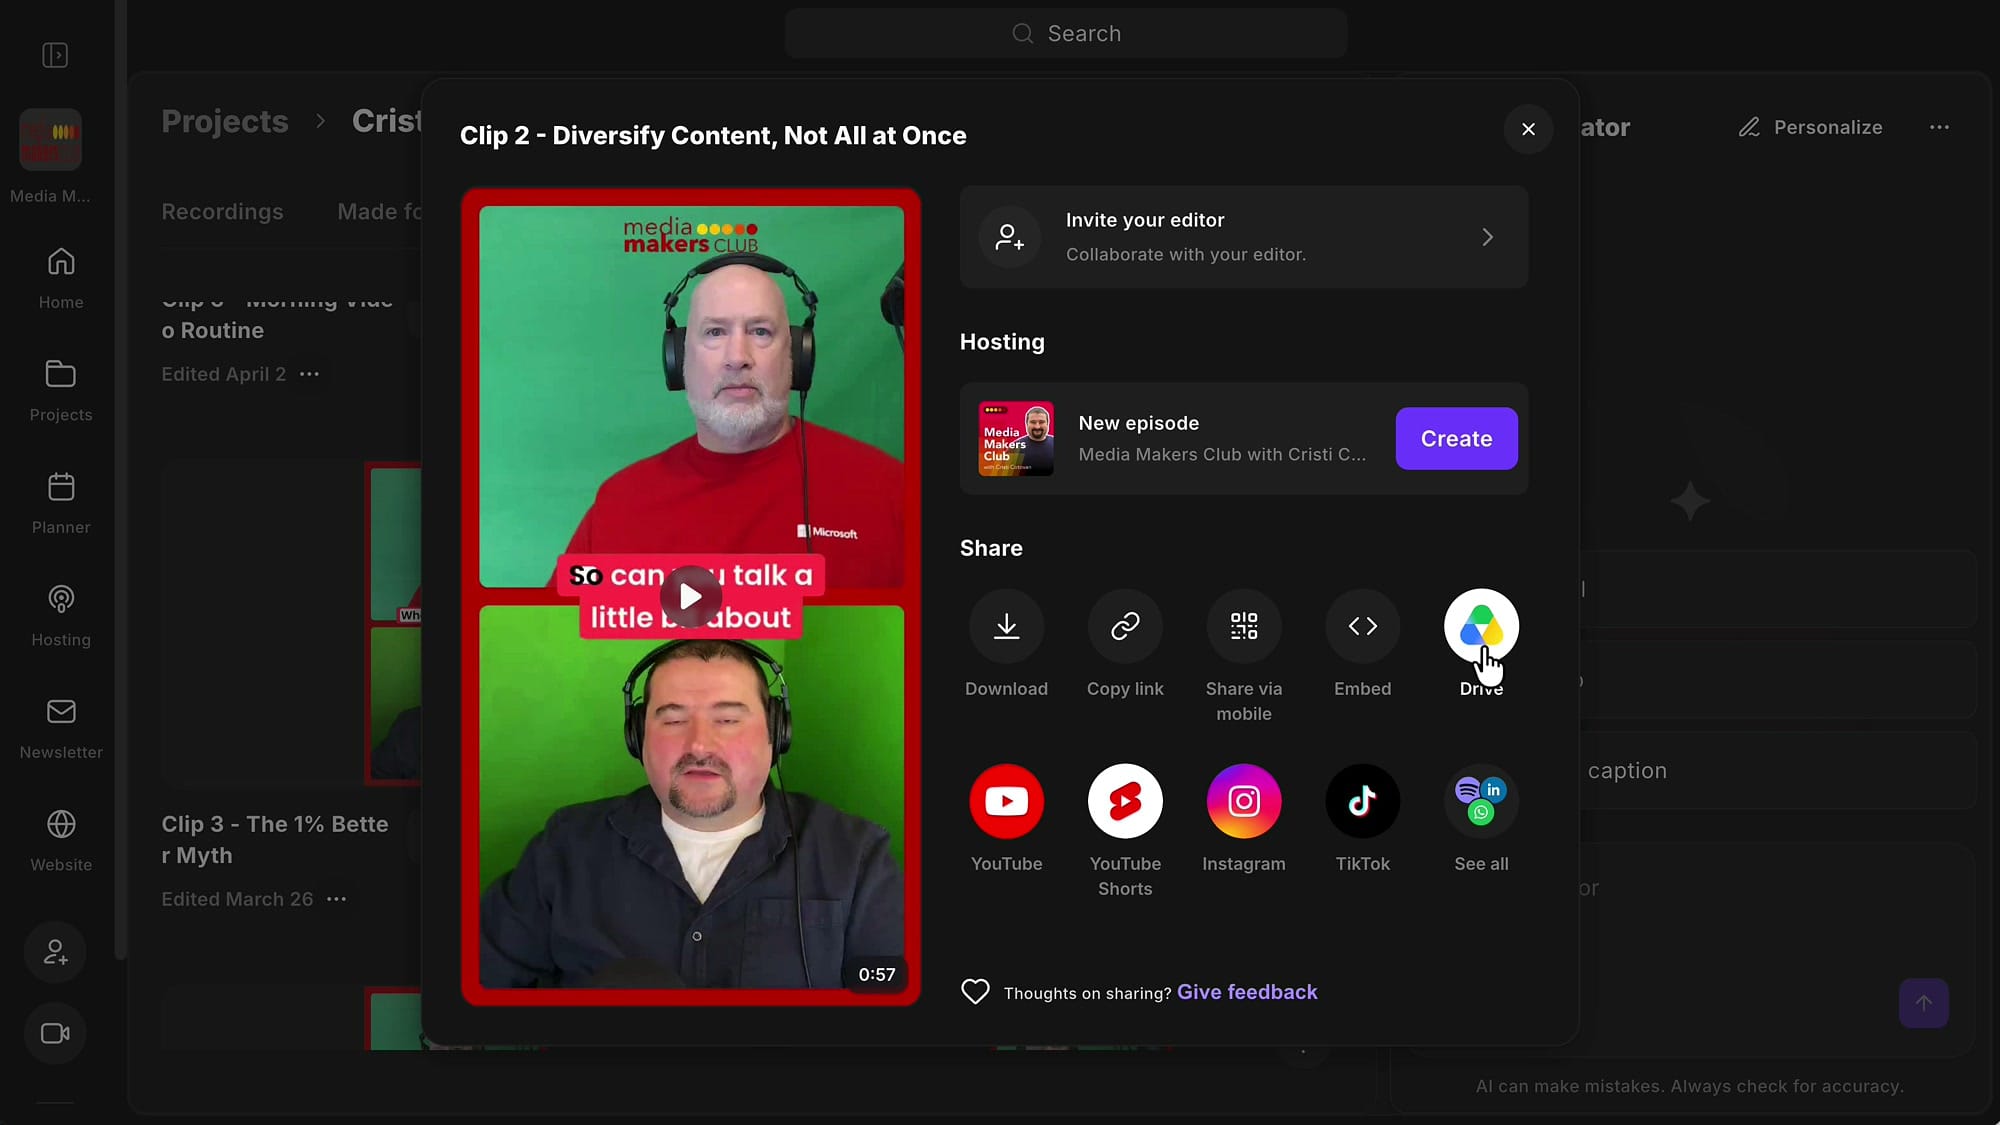Share clip to YouTube
Screen dimensions: 2000x1125
click(1006, 801)
